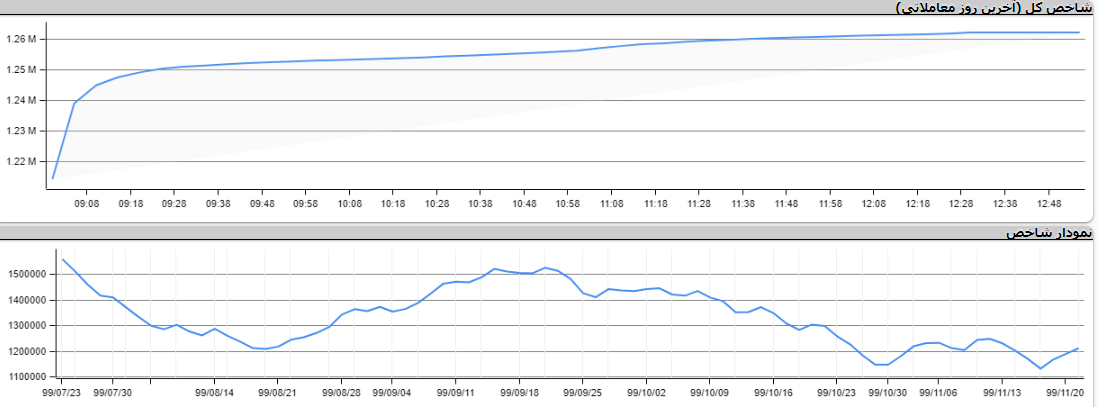This screenshot has height=407, width=1098.
Task: Select the 10:08 tick on the time axis
Action: [x=349, y=203]
